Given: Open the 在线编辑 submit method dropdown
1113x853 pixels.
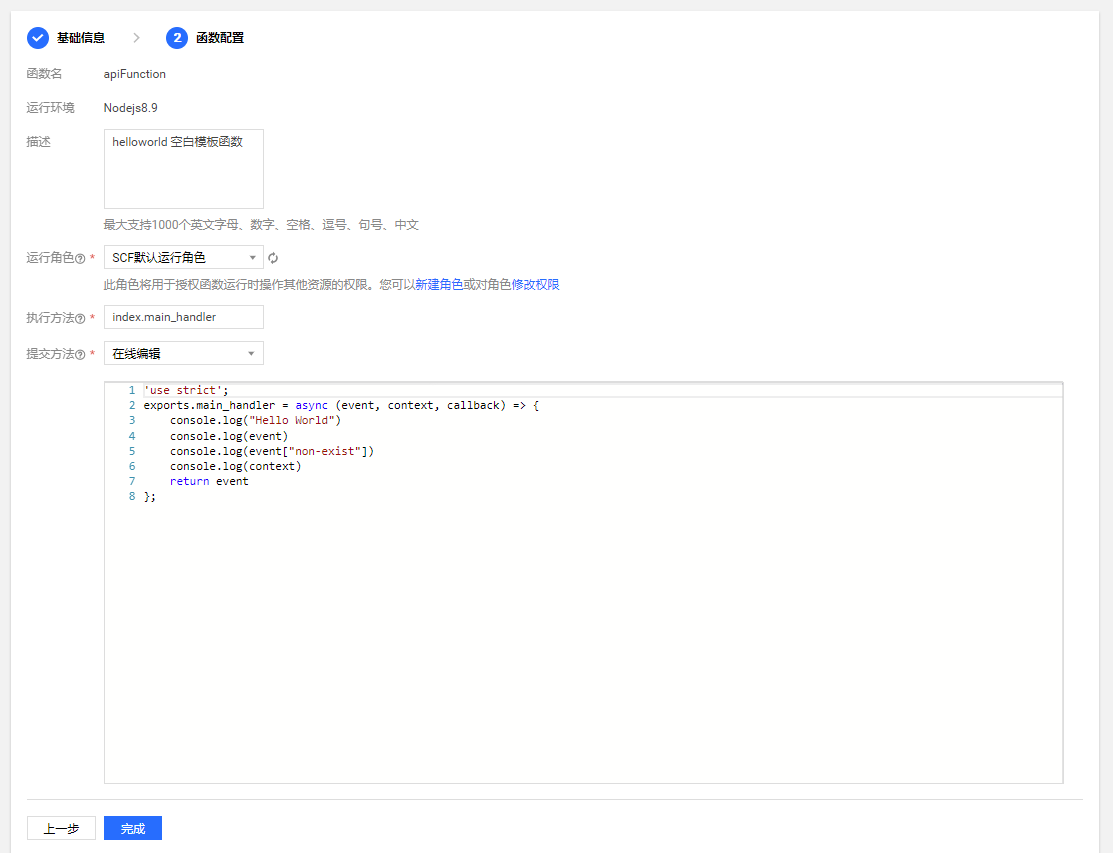Looking at the screenshot, I should (184, 353).
